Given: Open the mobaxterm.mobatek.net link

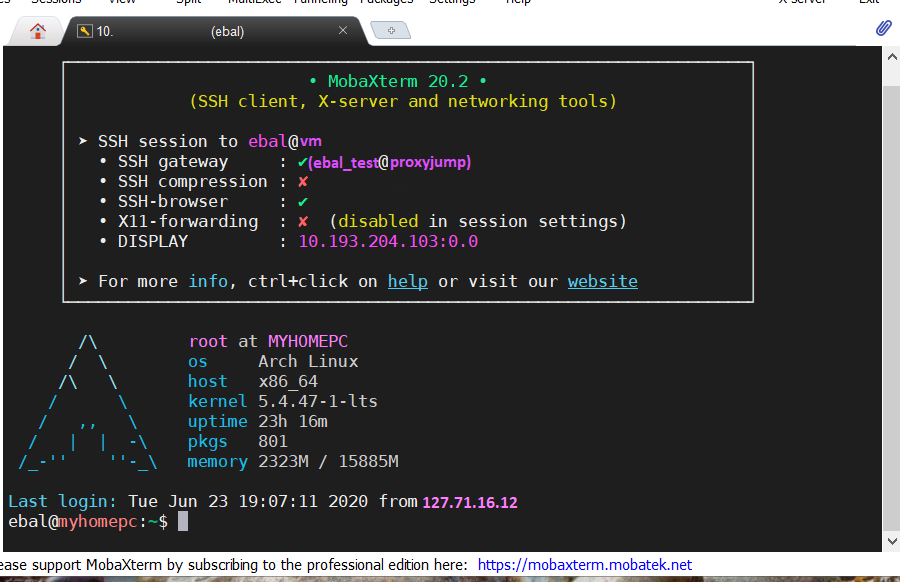Looking at the screenshot, I should (584, 565).
